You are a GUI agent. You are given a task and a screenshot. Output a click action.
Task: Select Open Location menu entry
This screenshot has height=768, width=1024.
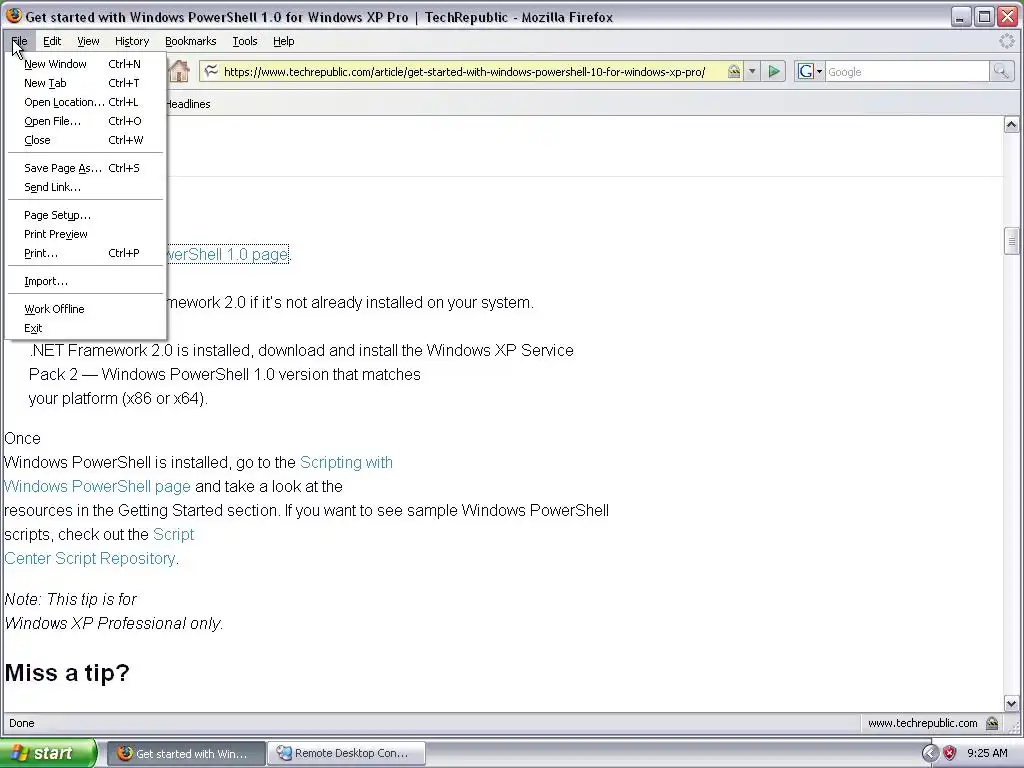[x=86, y=102]
